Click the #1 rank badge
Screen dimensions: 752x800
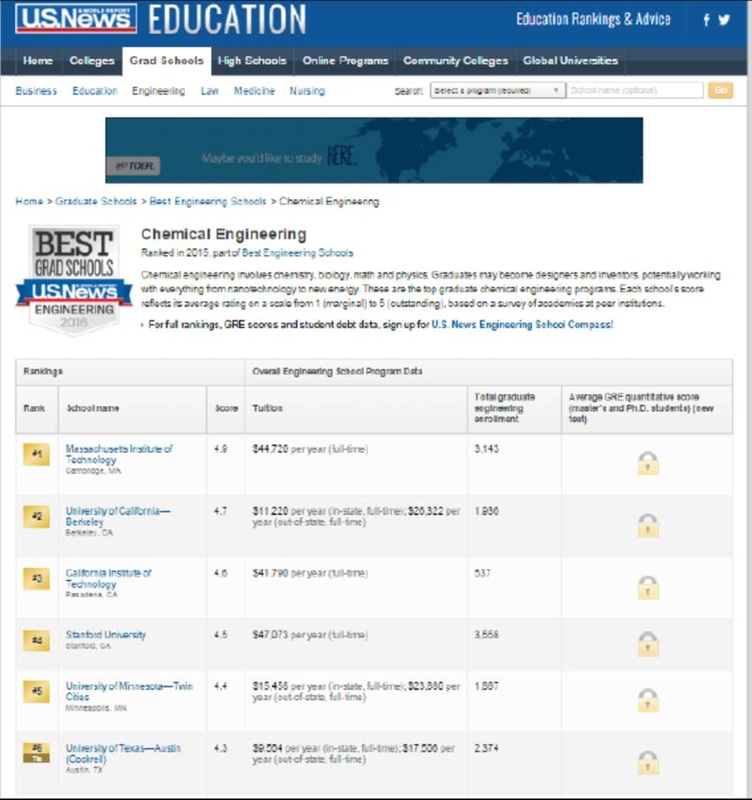[x=36, y=454]
